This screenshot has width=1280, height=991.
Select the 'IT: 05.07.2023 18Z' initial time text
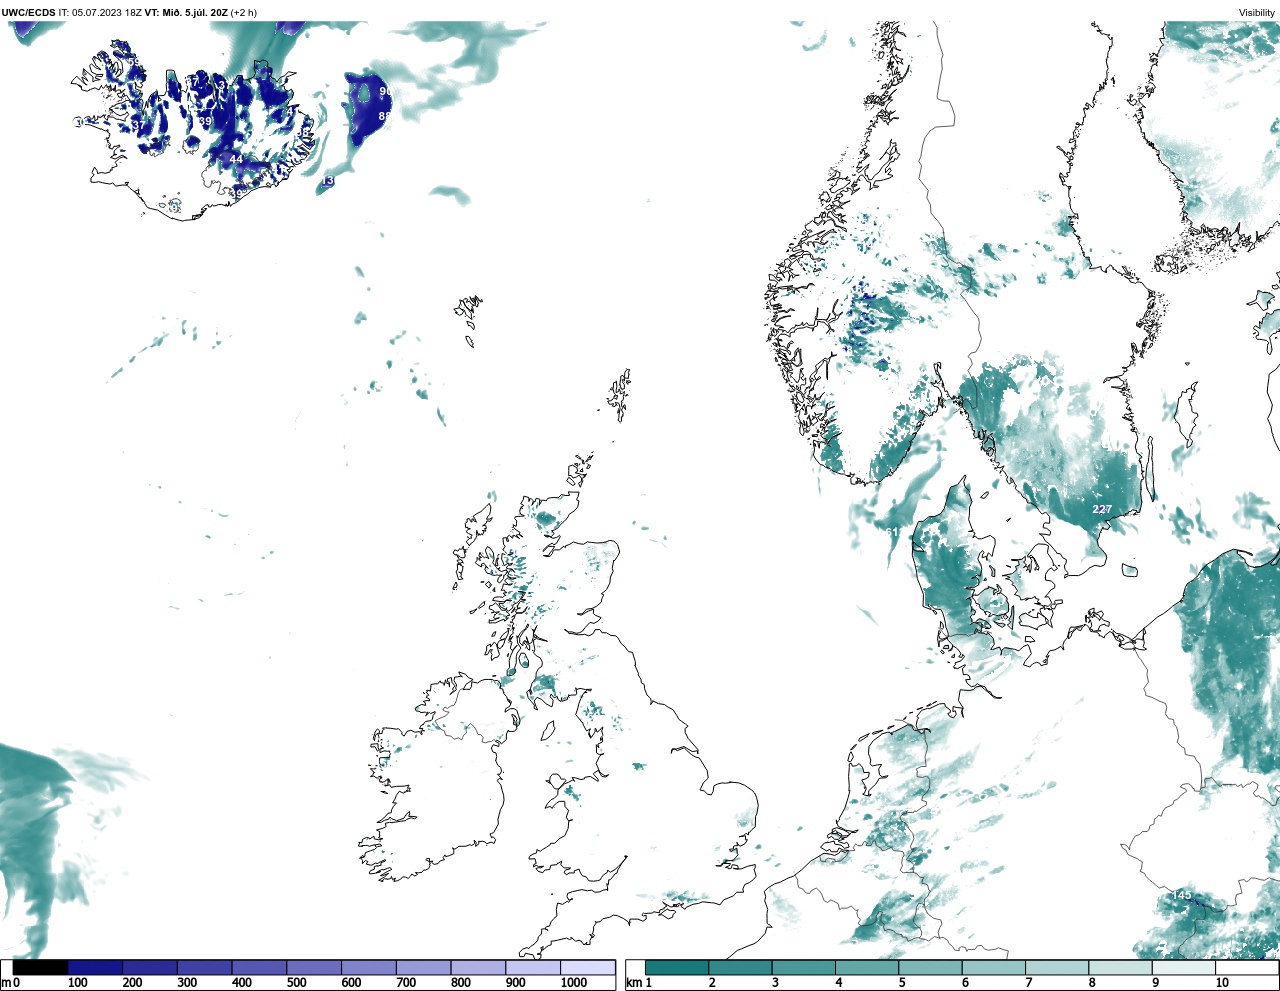coord(100,13)
